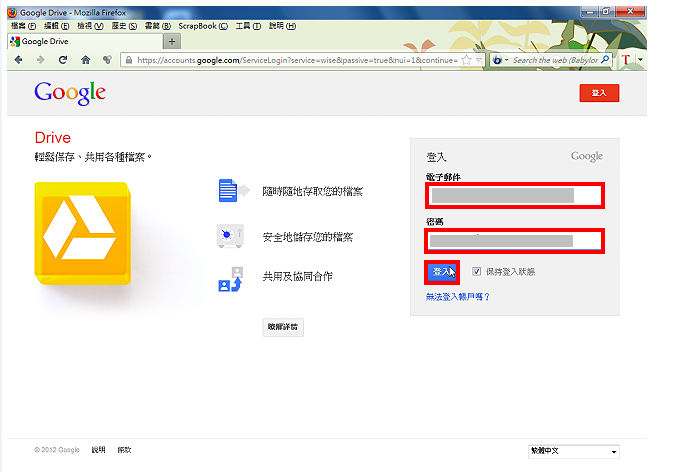673x472 pixels.
Task: Maximize the Firefox window
Action: coord(606,12)
